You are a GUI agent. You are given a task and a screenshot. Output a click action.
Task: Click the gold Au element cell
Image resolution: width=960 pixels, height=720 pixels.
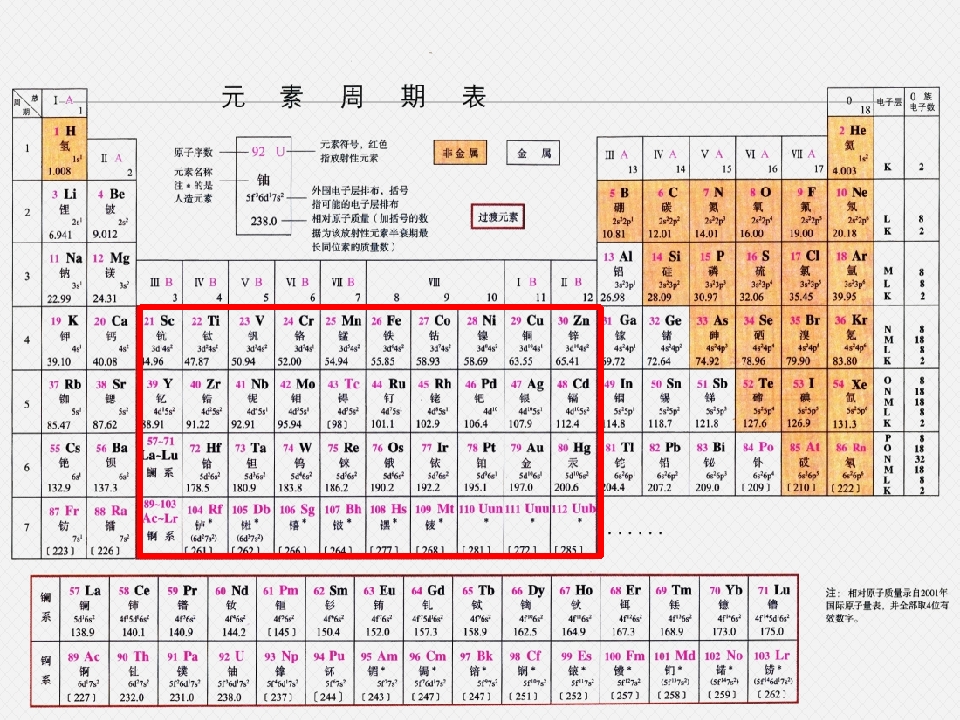click(x=528, y=466)
